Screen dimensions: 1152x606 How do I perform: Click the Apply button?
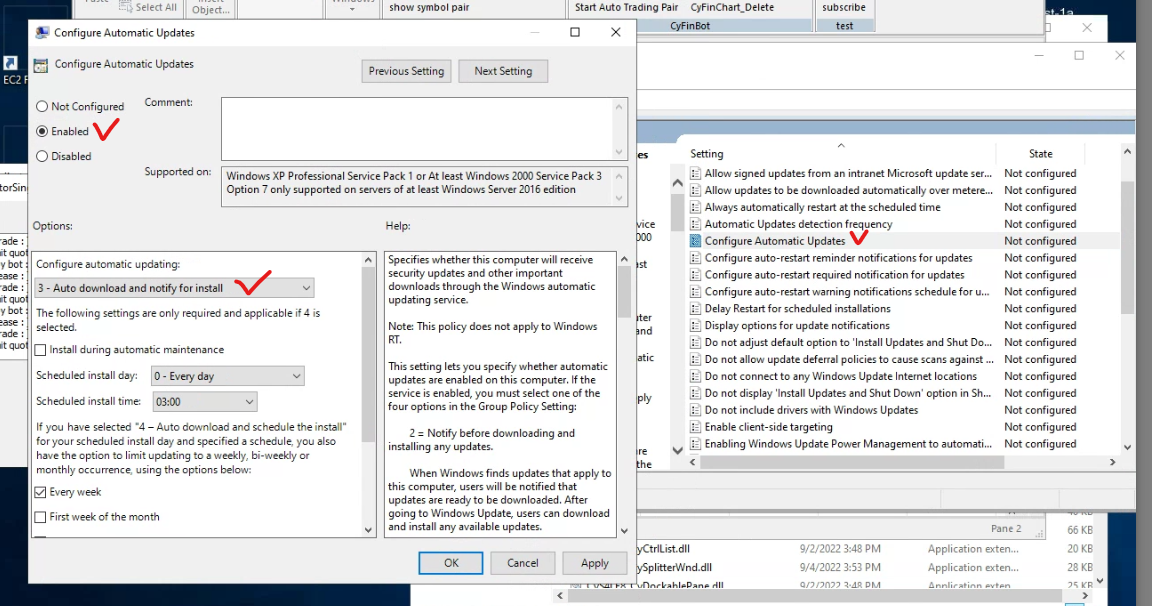(594, 563)
